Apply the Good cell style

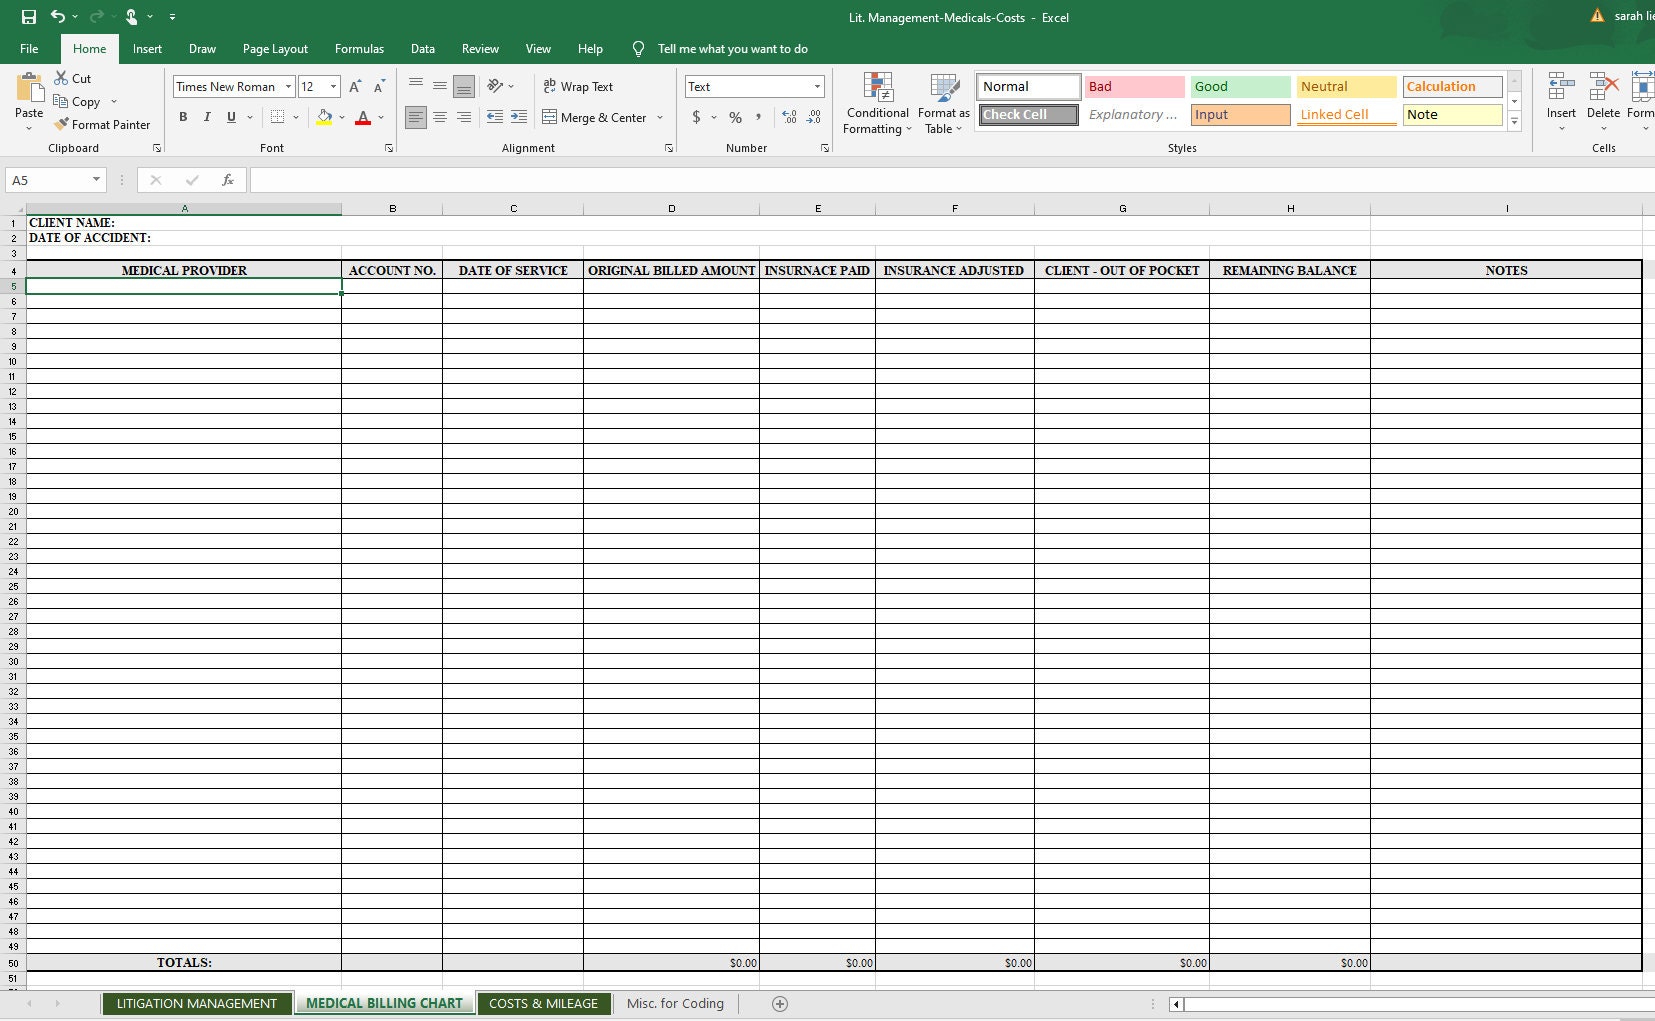pyautogui.click(x=1240, y=87)
